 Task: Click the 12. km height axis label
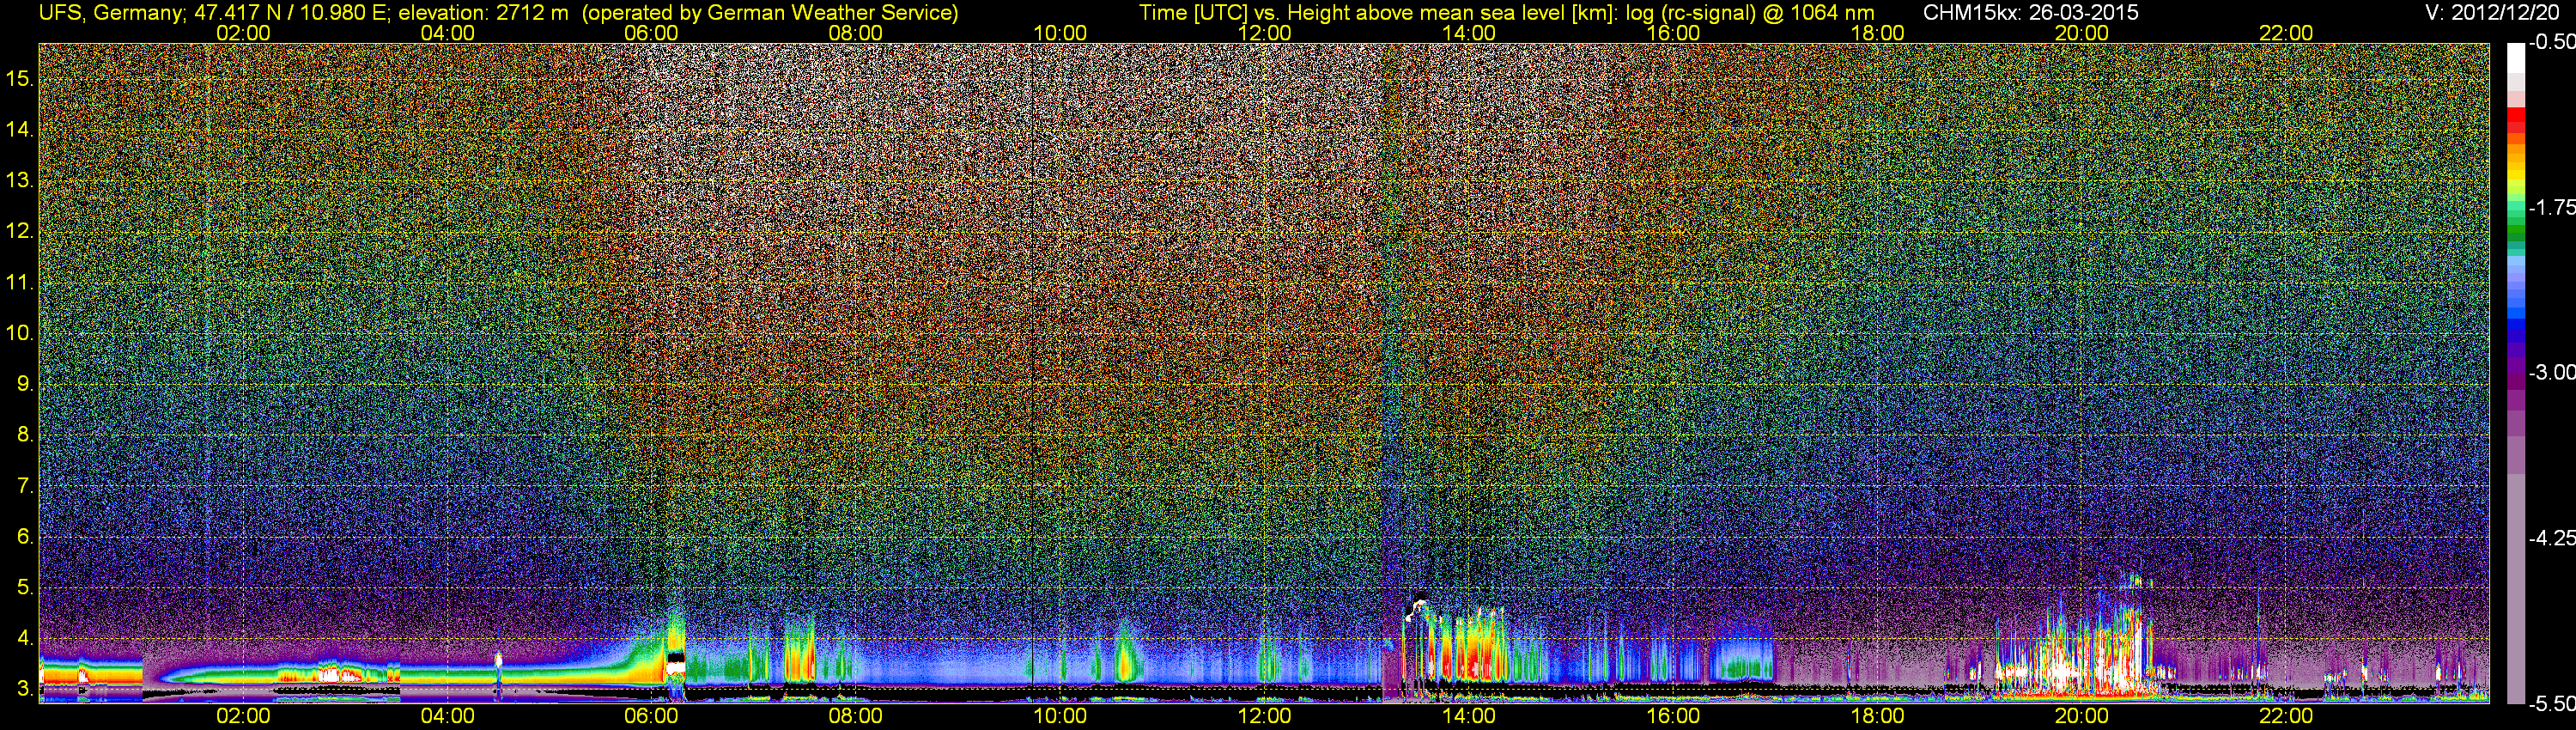tap(20, 231)
